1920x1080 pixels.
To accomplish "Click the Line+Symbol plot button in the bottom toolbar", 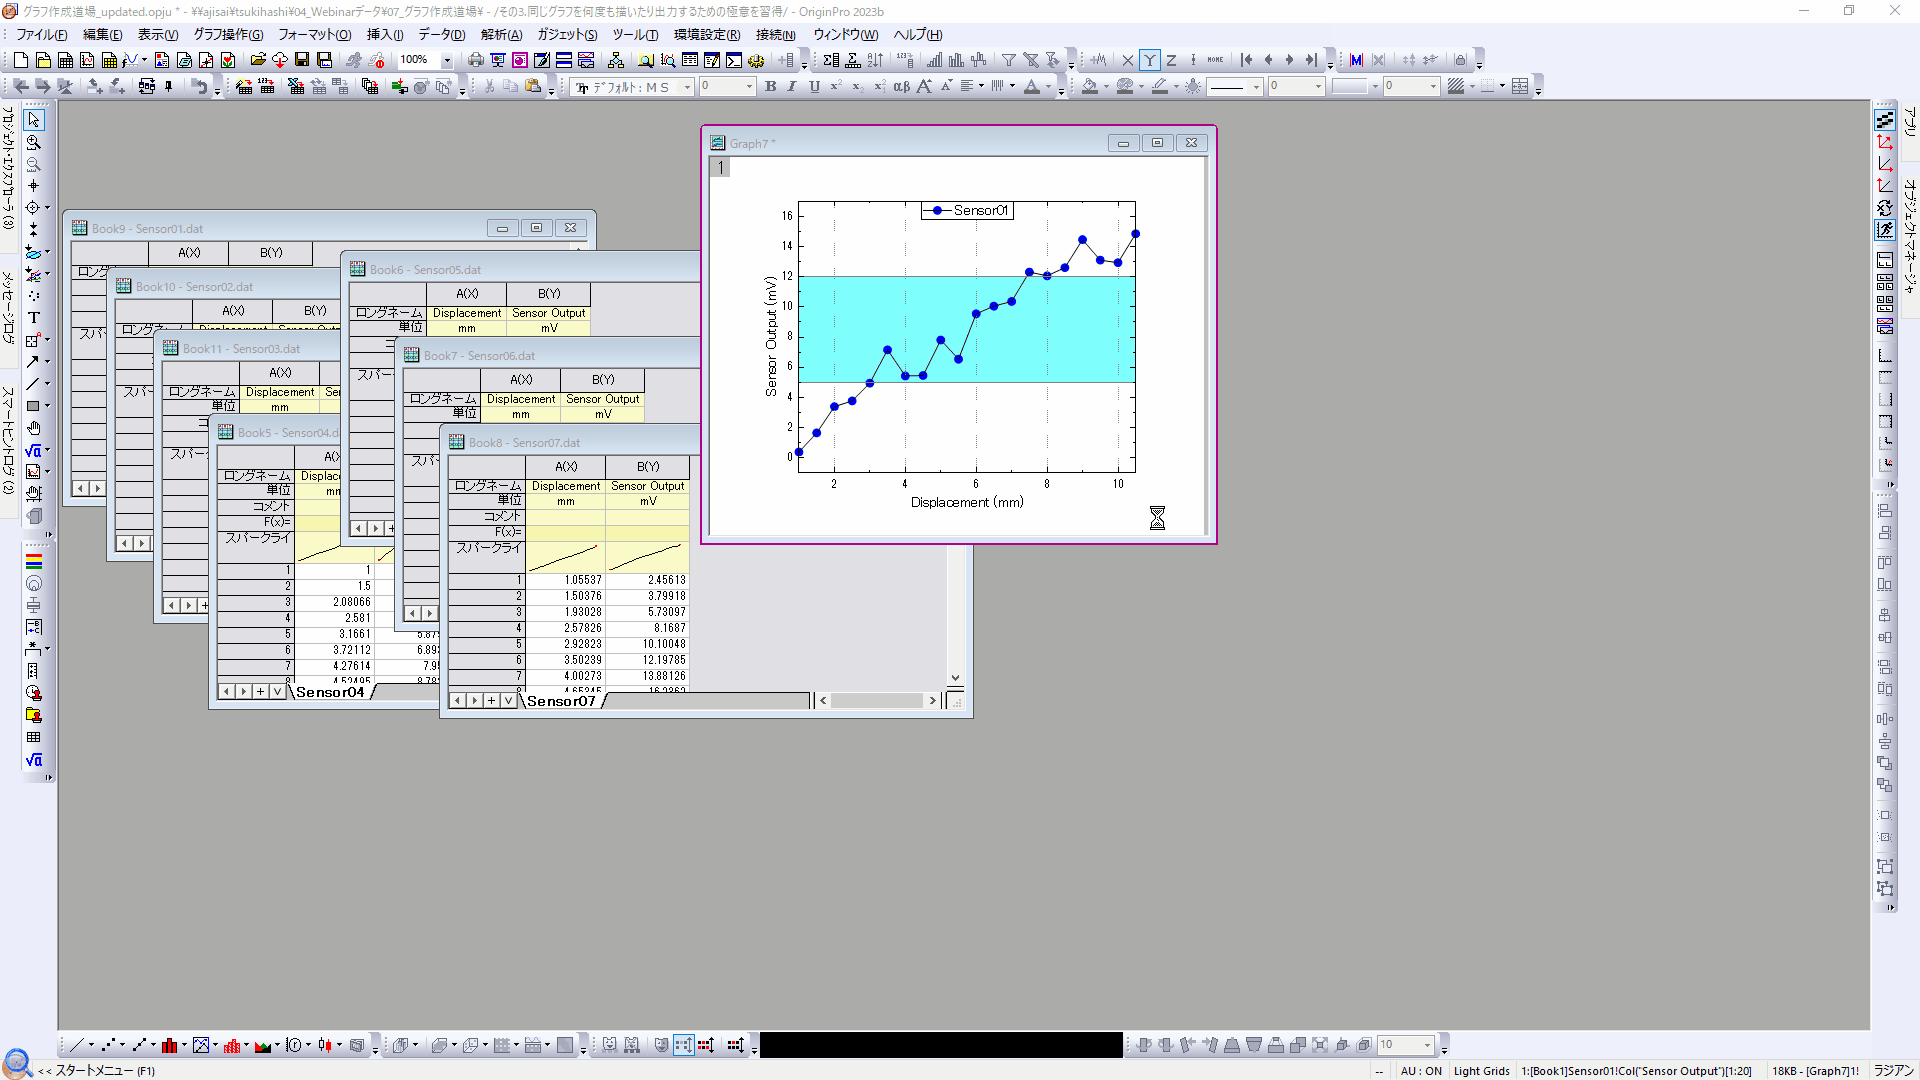I will pyautogui.click(x=139, y=1045).
